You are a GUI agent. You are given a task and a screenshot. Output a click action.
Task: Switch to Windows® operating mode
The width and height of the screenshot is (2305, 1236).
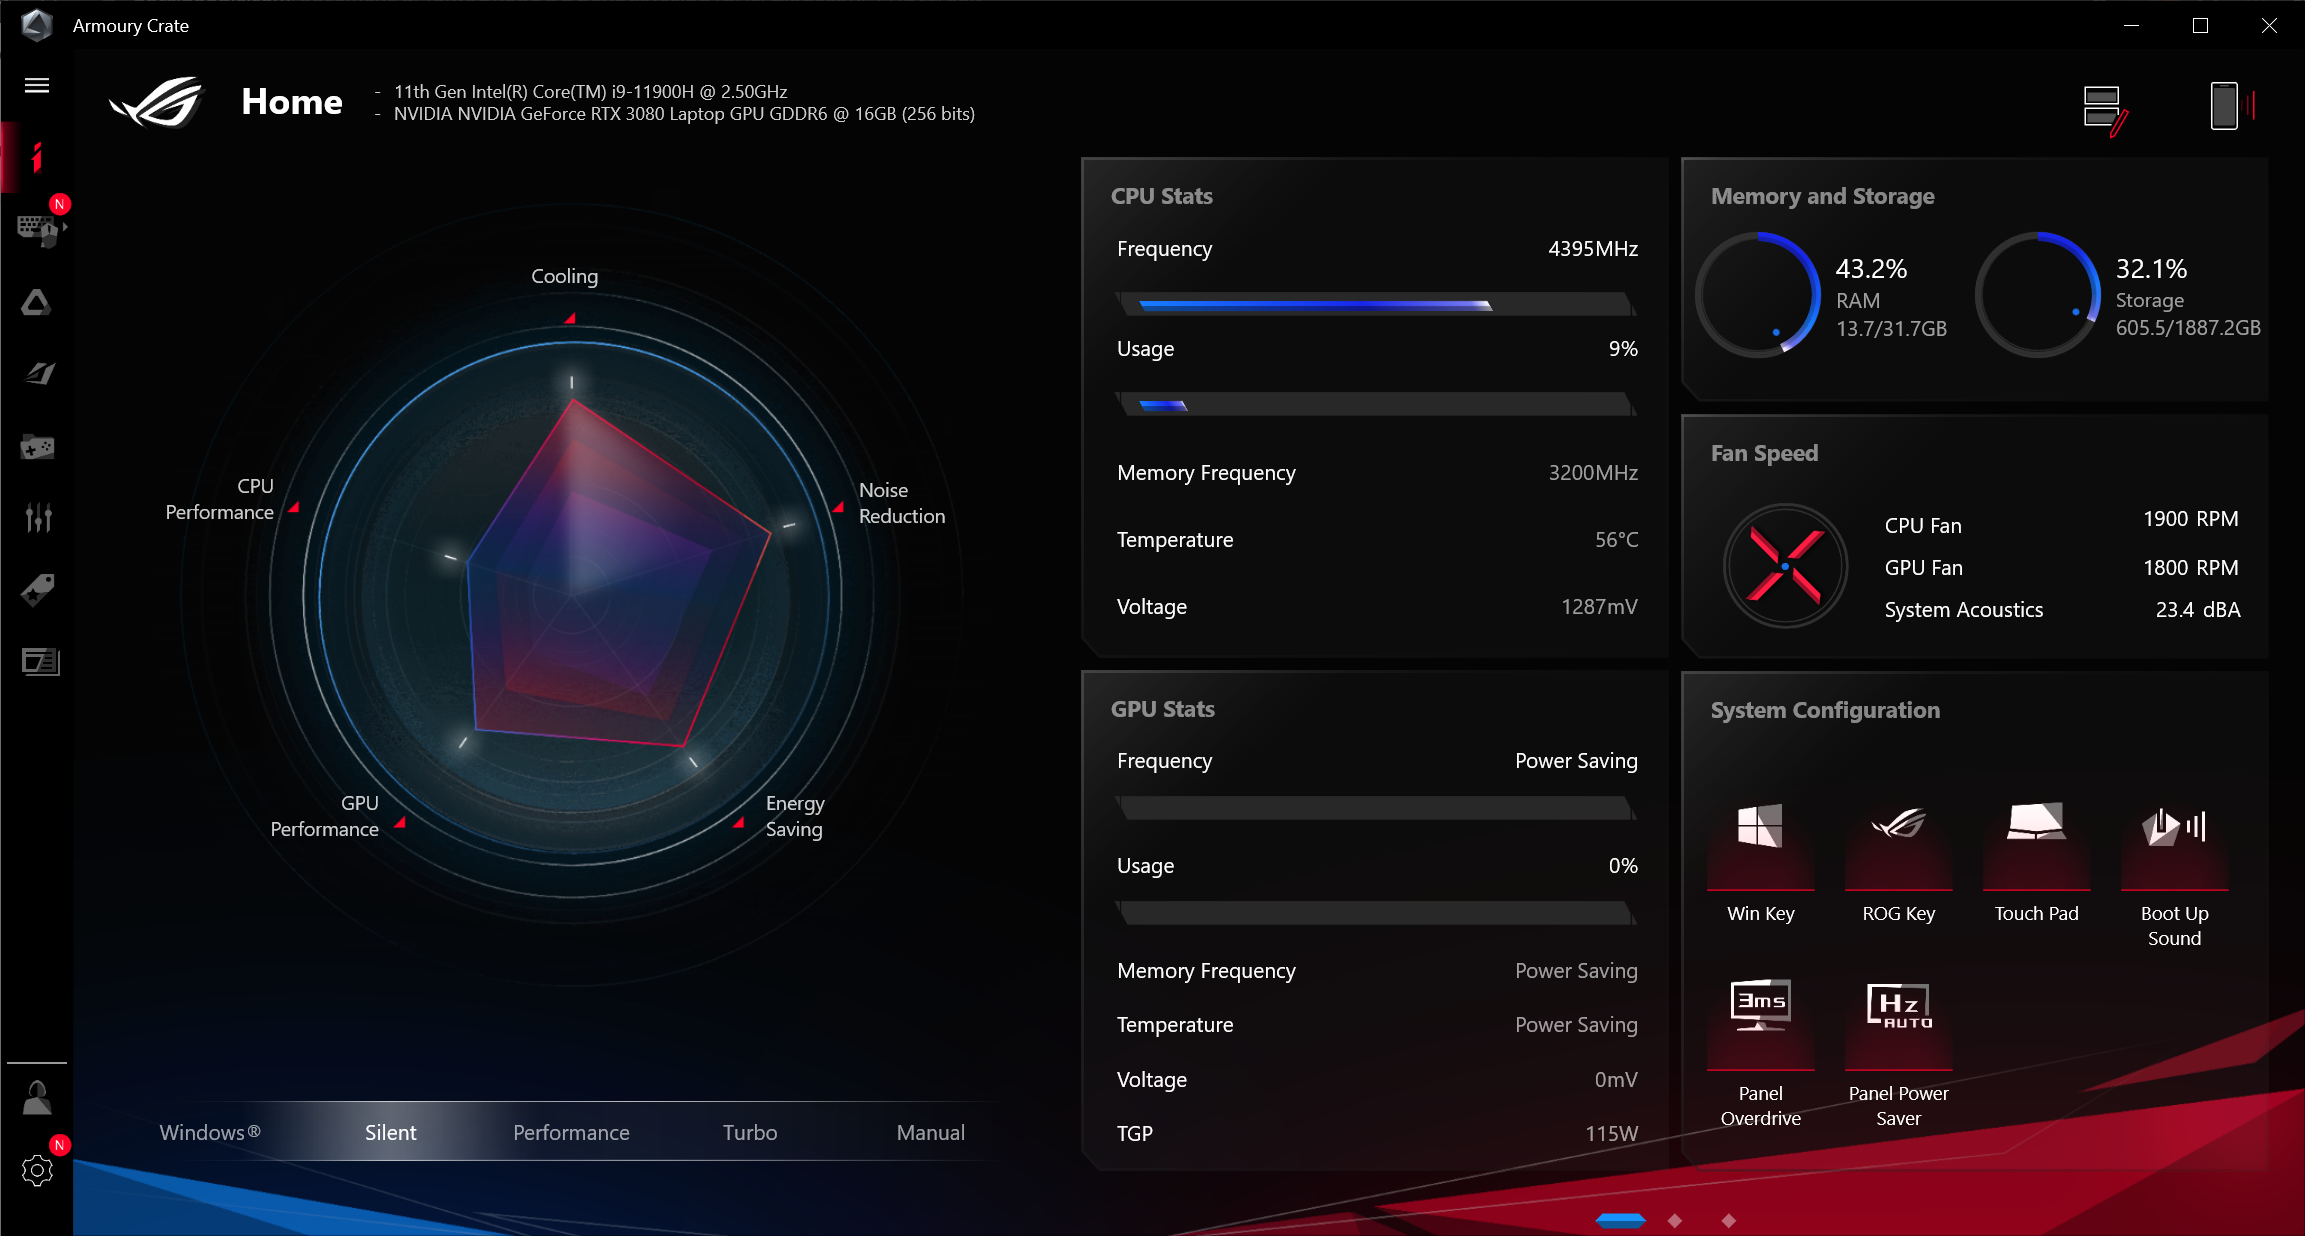click(x=210, y=1132)
